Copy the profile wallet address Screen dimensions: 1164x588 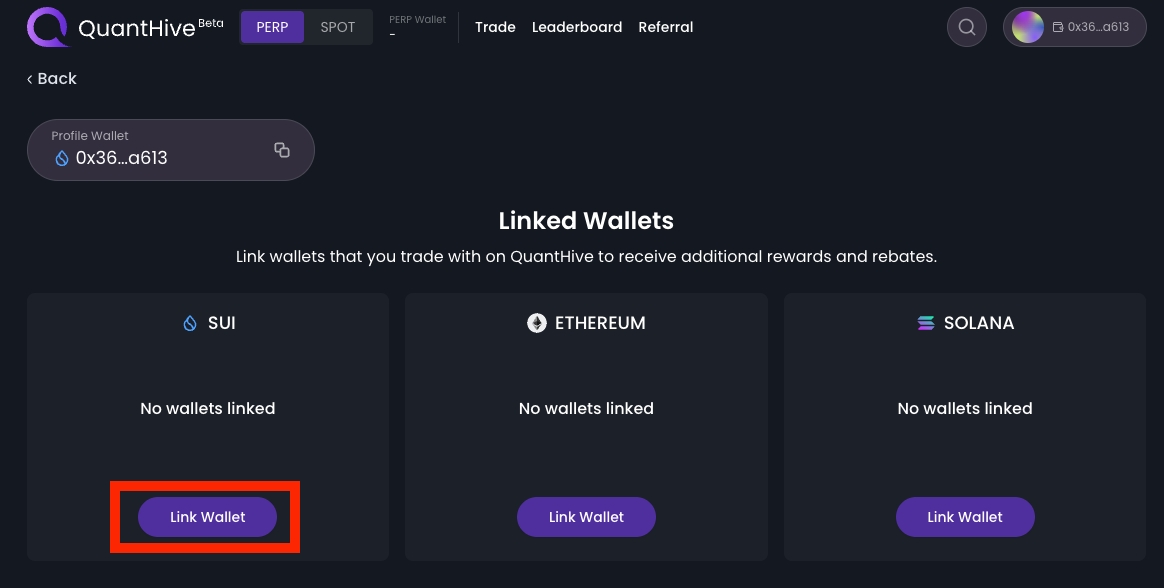tap(282, 150)
